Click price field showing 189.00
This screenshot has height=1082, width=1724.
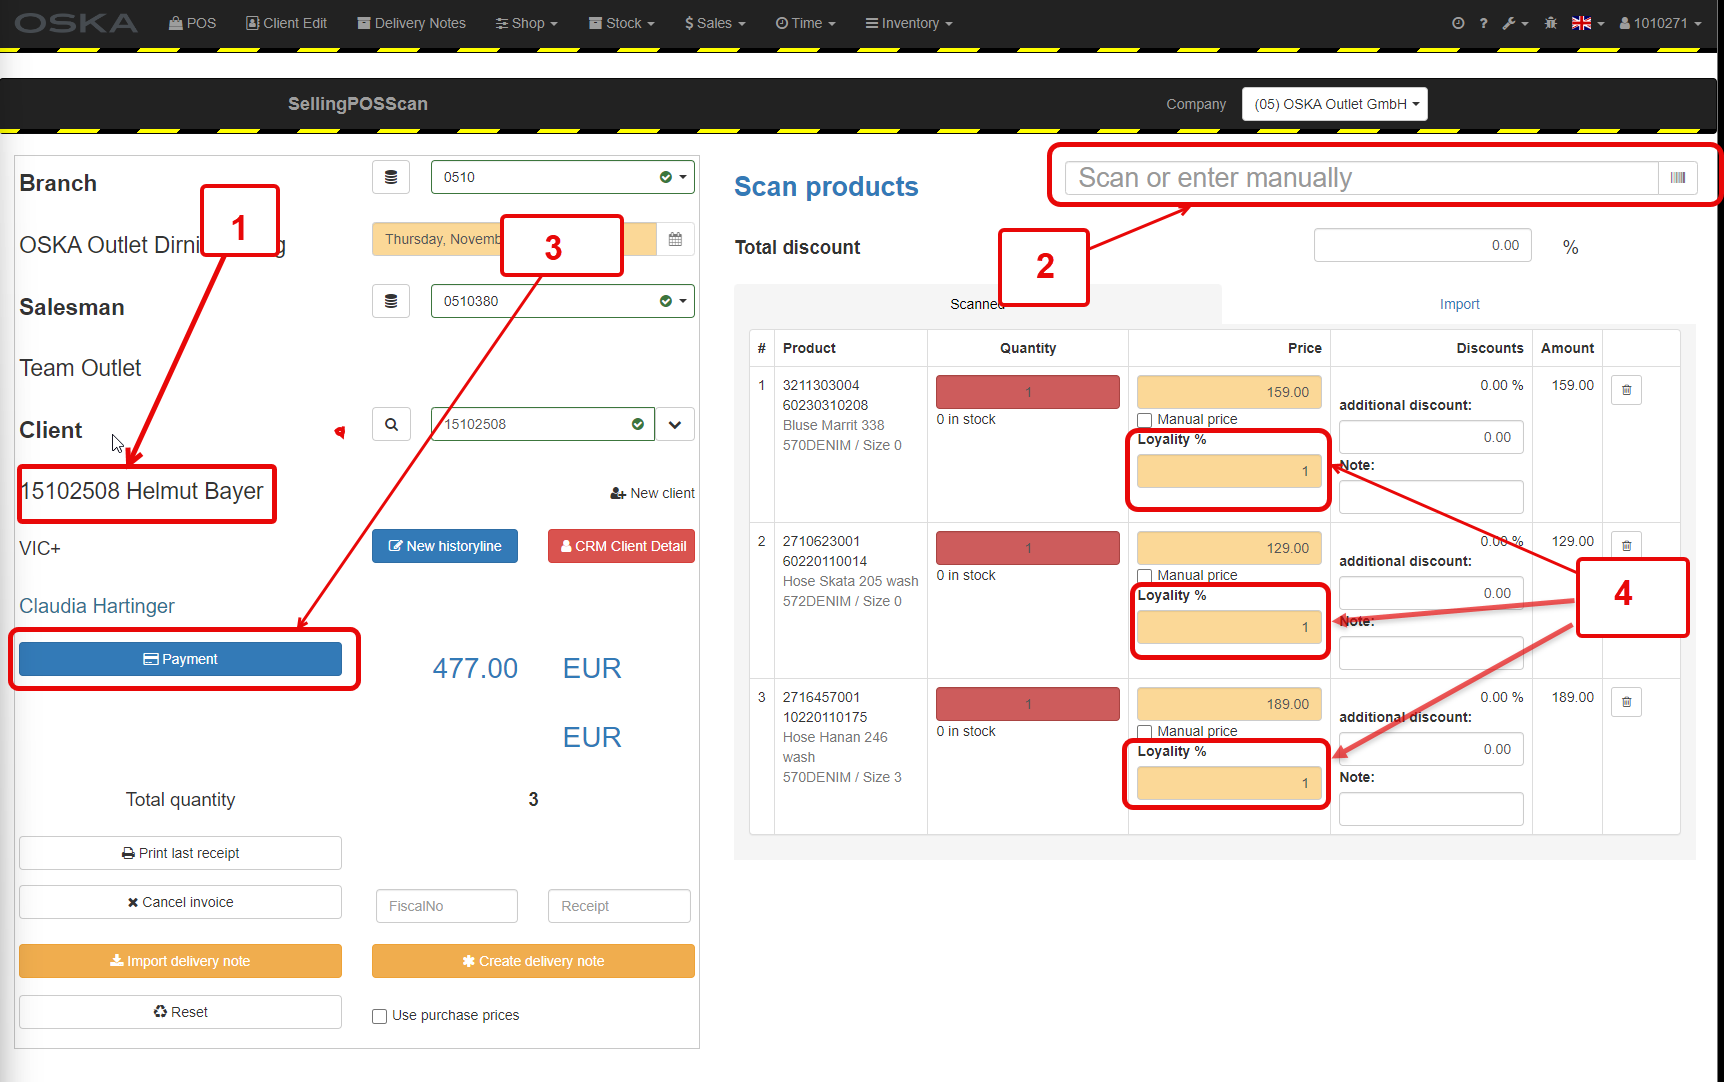1229,704
